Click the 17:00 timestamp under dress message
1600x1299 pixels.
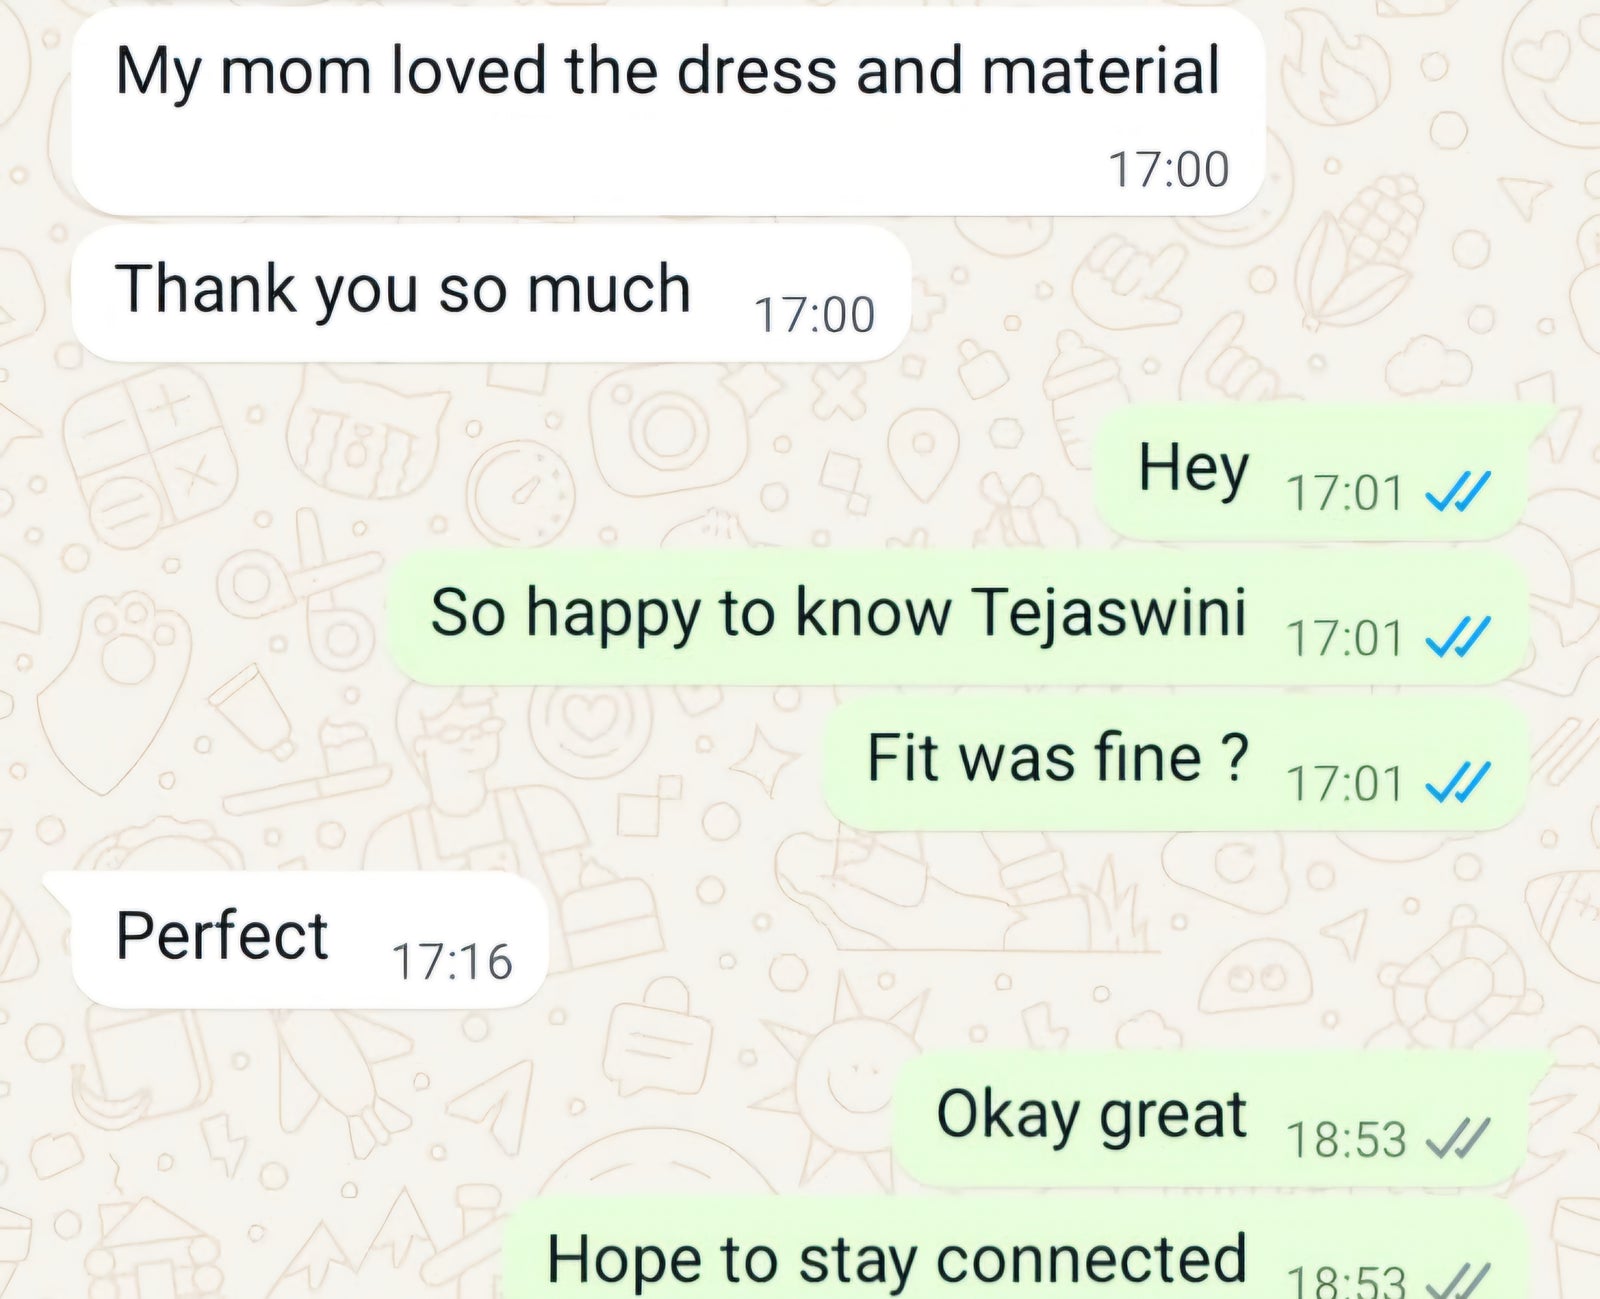1168,169
